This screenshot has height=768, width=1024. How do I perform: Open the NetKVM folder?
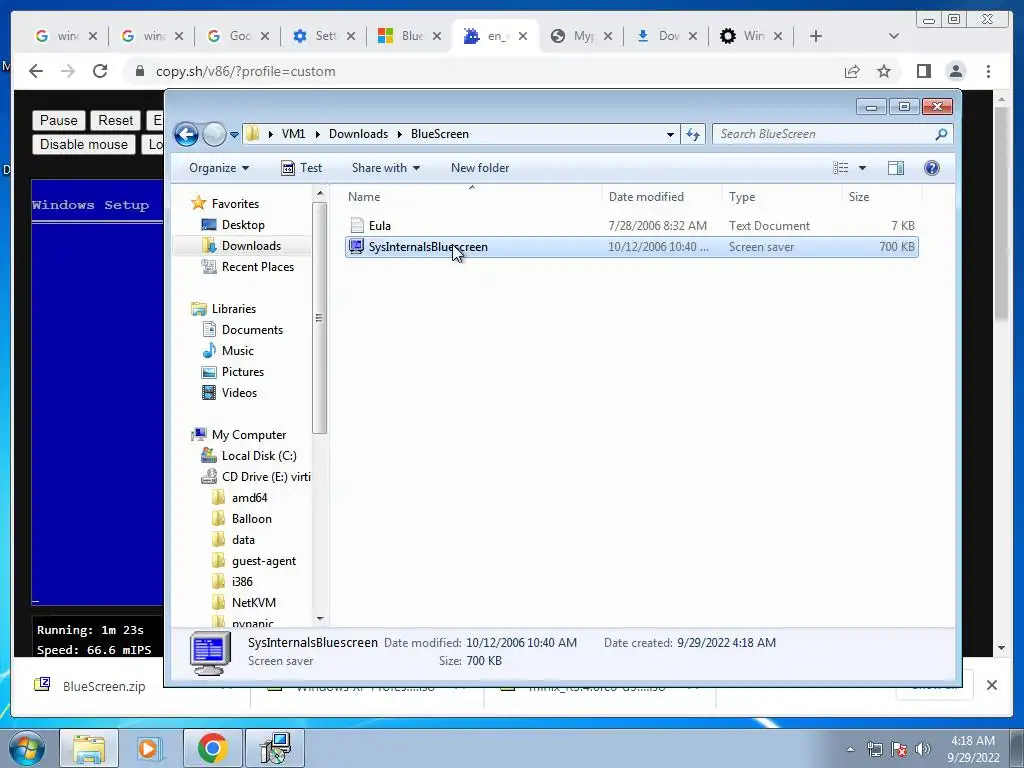point(244,603)
